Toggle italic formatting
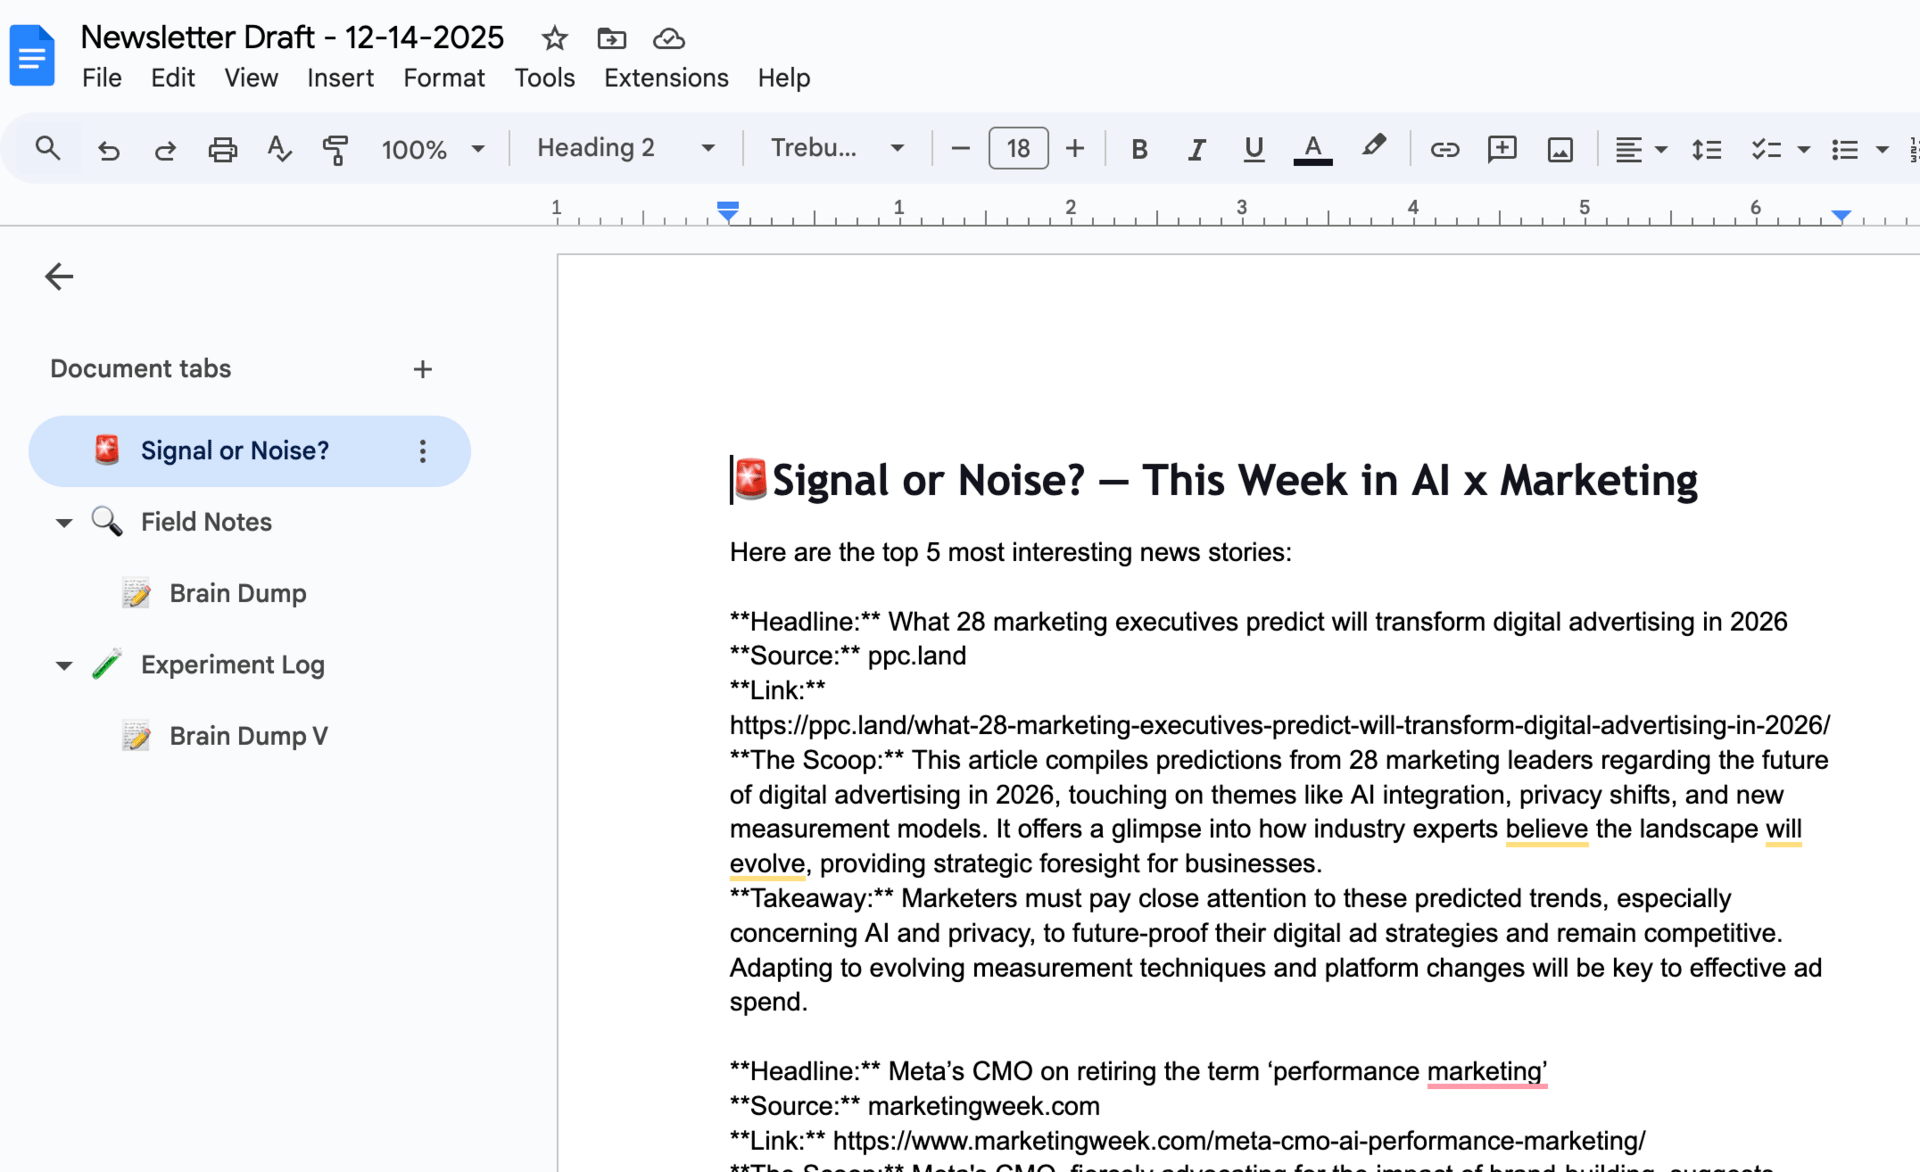The height and width of the screenshot is (1172, 1920). pyautogui.click(x=1196, y=149)
